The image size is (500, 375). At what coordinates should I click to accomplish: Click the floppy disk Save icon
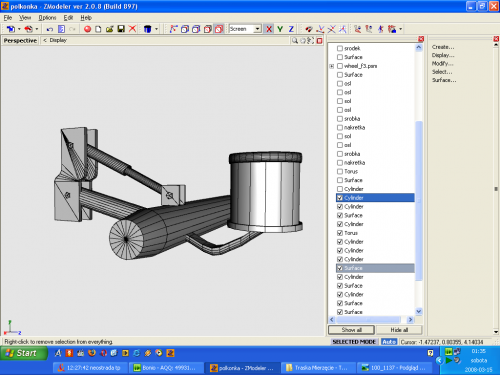(121, 29)
